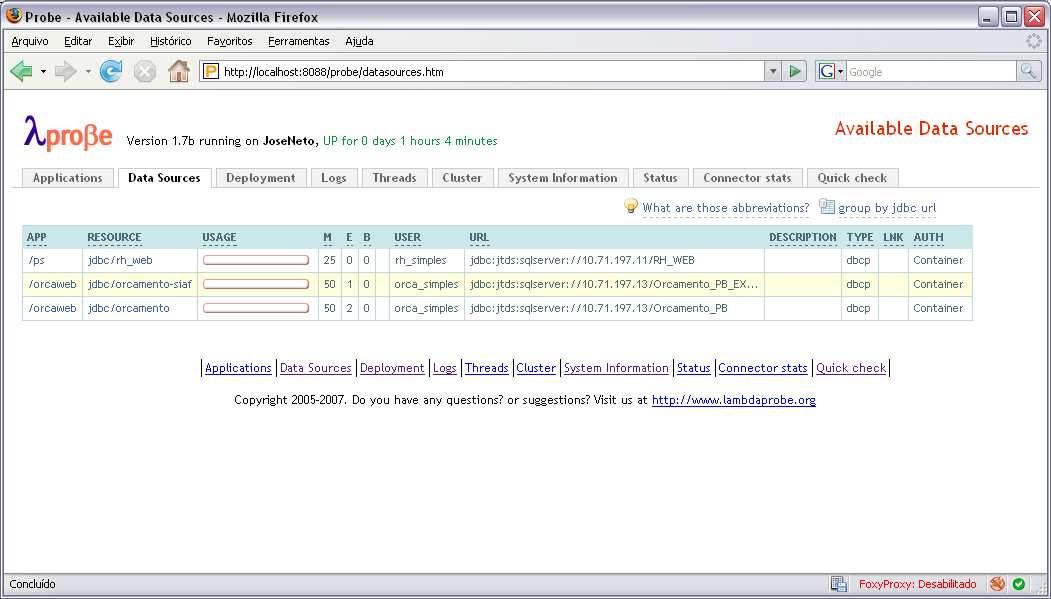
Task: Open the URL history dropdown arrow
Action: [x=772, y=71]
